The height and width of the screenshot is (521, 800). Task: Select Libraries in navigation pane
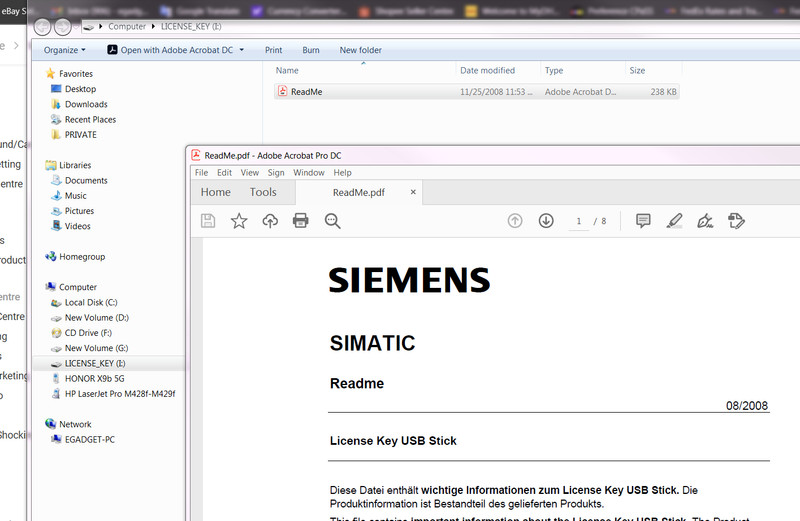[x=75, y=165]
